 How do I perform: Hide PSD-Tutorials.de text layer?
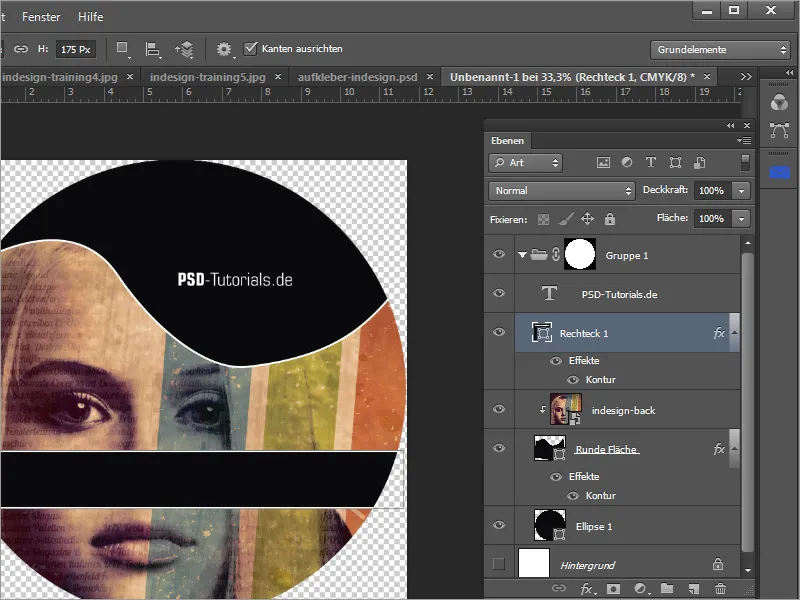[x=499, y=293]
